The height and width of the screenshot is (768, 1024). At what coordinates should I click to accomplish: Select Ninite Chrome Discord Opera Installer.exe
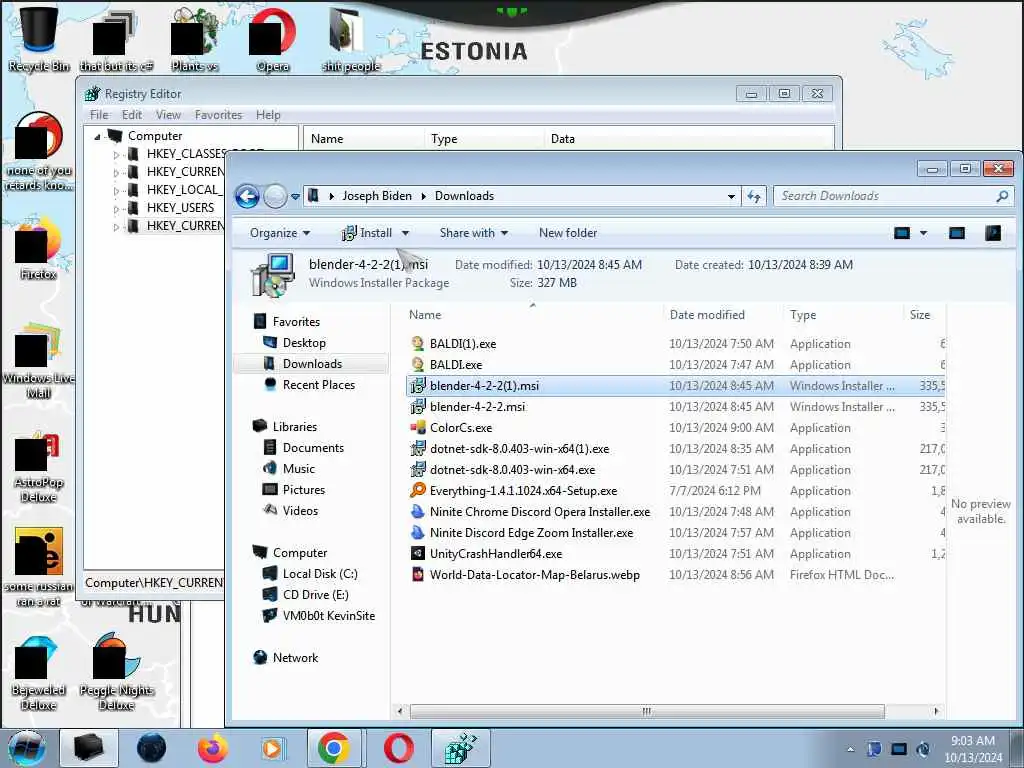pos(539,512)
